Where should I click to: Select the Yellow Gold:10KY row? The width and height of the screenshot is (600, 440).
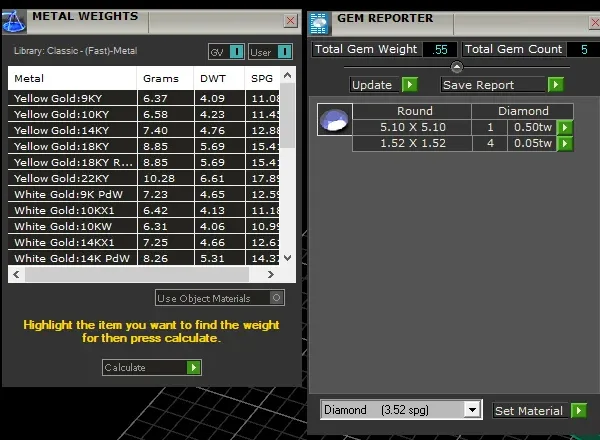[143, 114]
